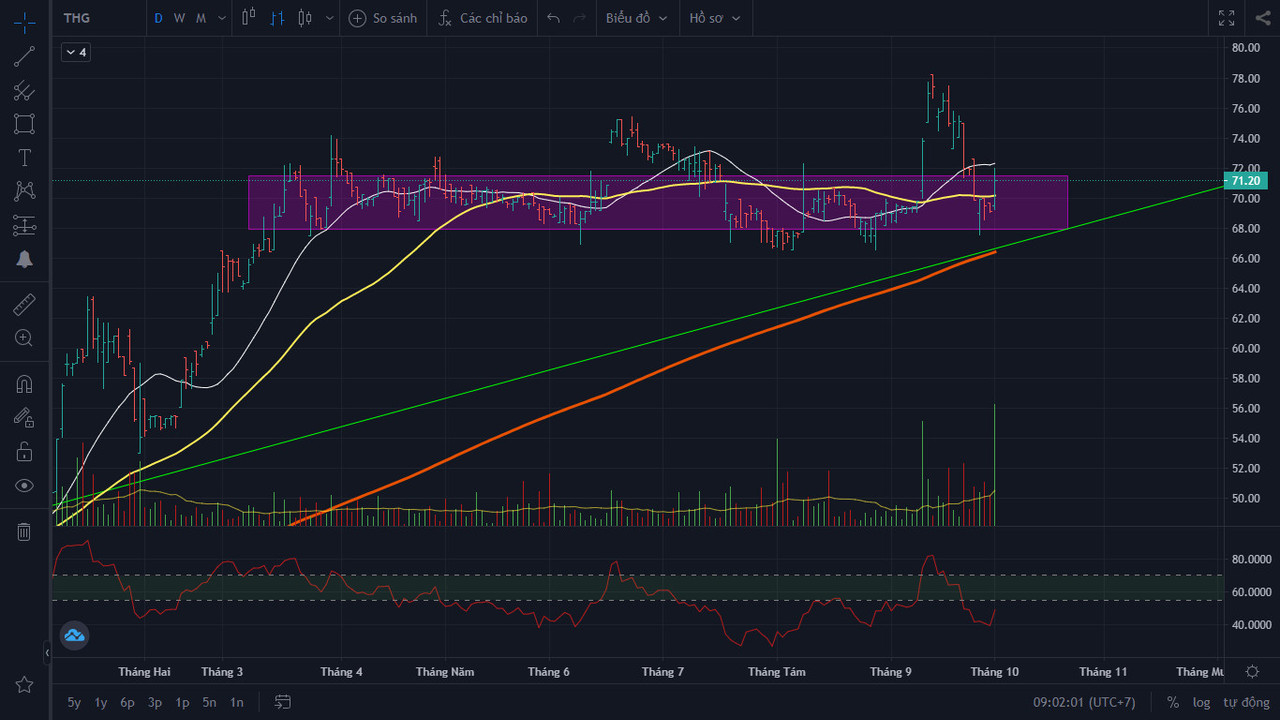The width and height of the screenshot is (1280, 720).
Task: Expand the indicator legend showing 4
Action: click(76, 52)
